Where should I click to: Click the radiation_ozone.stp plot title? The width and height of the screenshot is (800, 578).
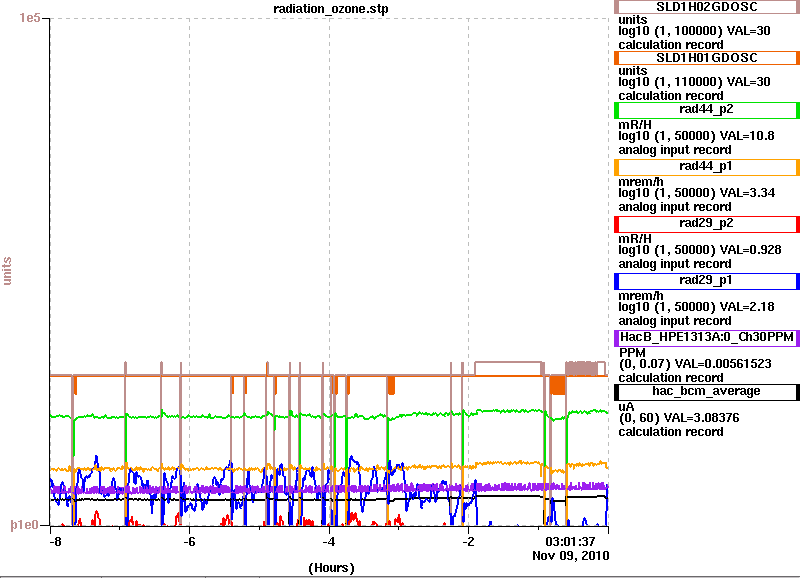point(331,9)
